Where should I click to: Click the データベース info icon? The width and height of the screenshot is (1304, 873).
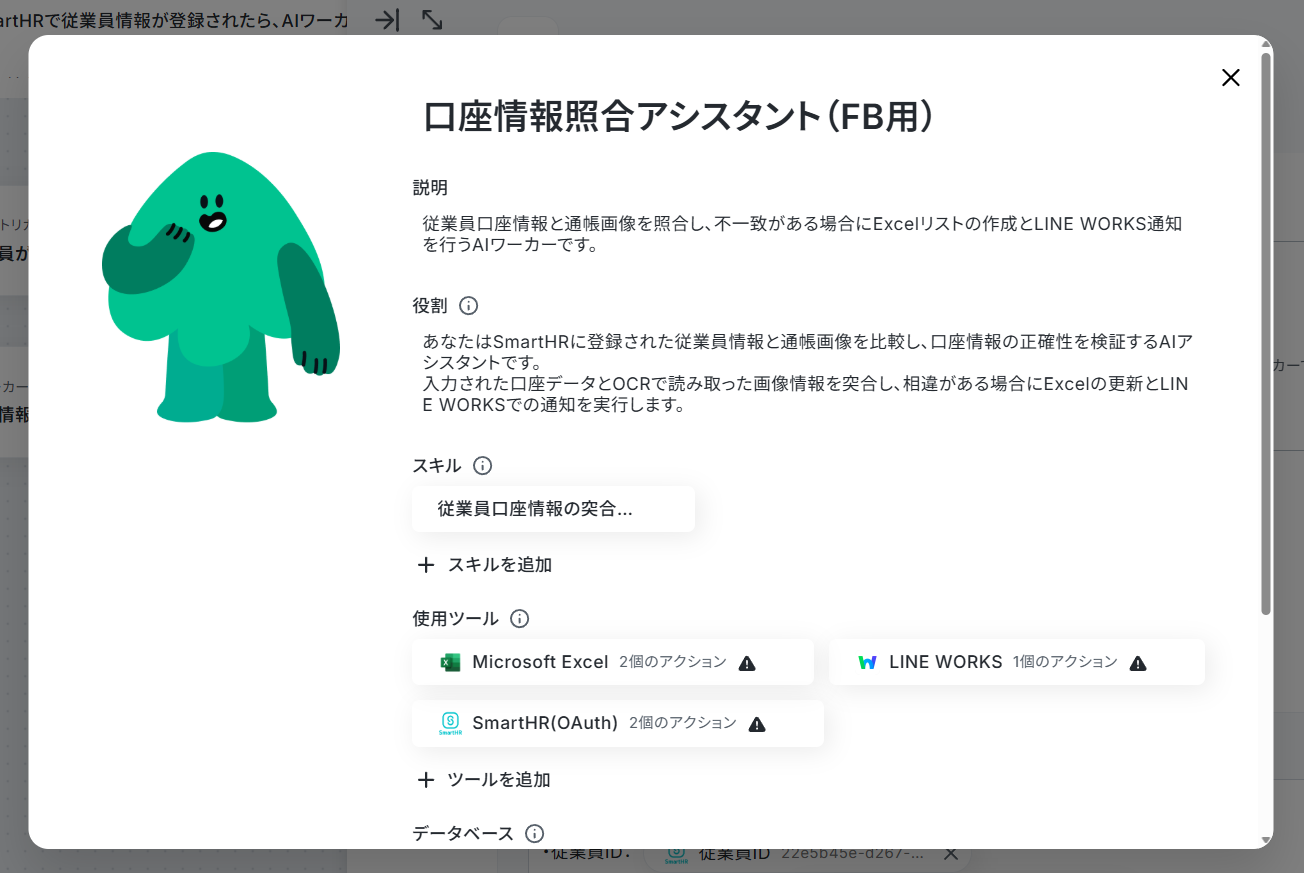coord(535,833)
